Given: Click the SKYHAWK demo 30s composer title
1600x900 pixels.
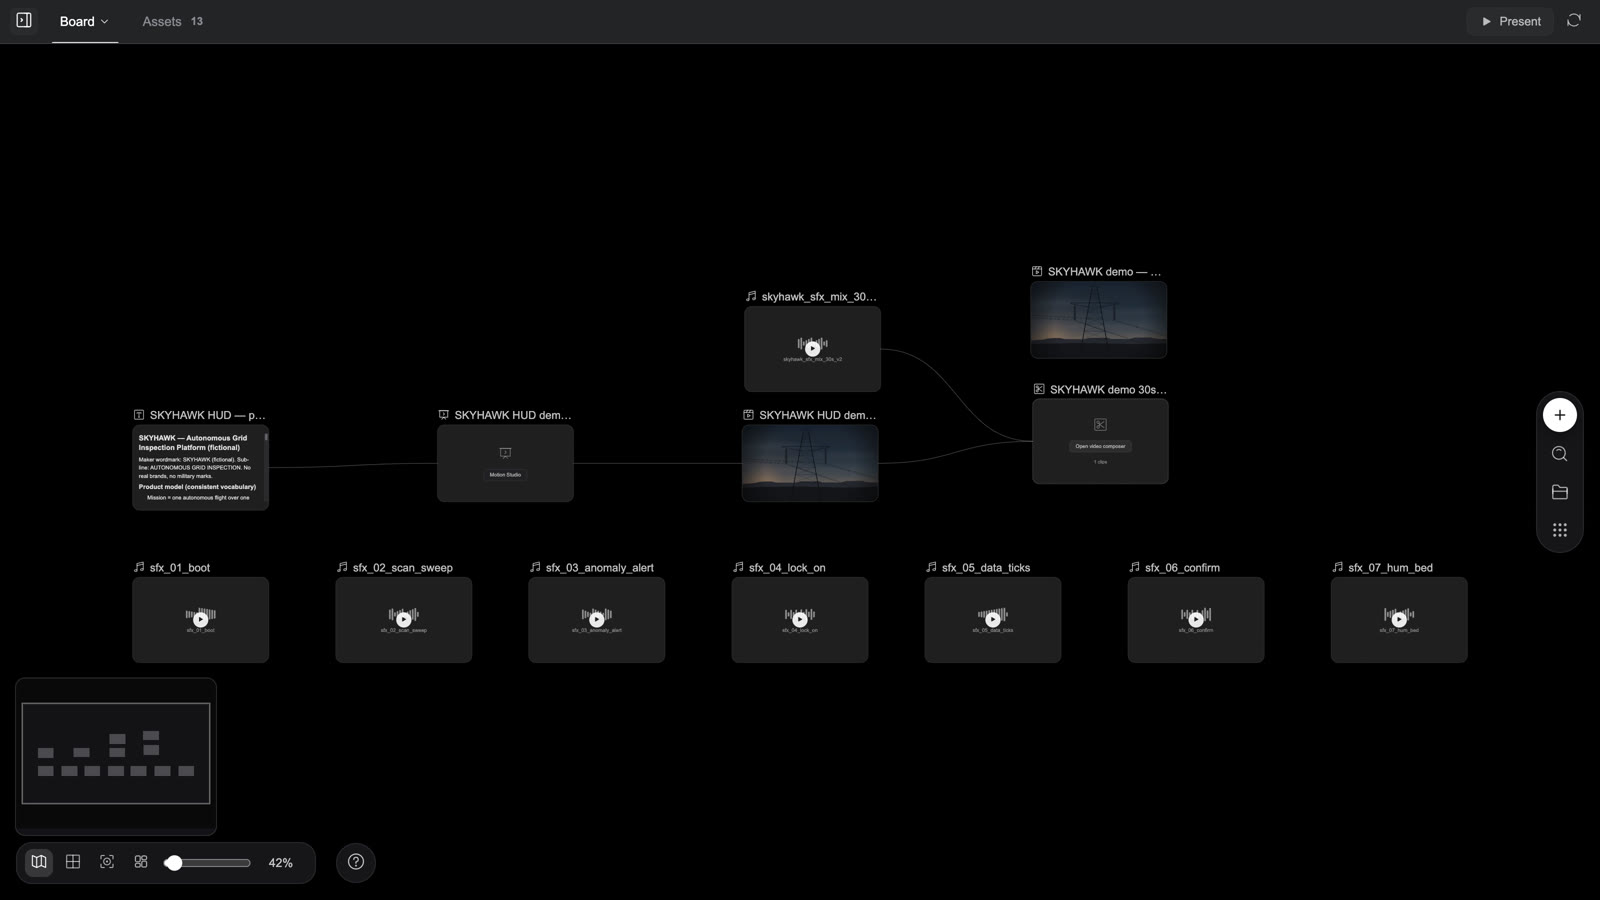Looking at the screenshot, I should tap(1108, 389).
